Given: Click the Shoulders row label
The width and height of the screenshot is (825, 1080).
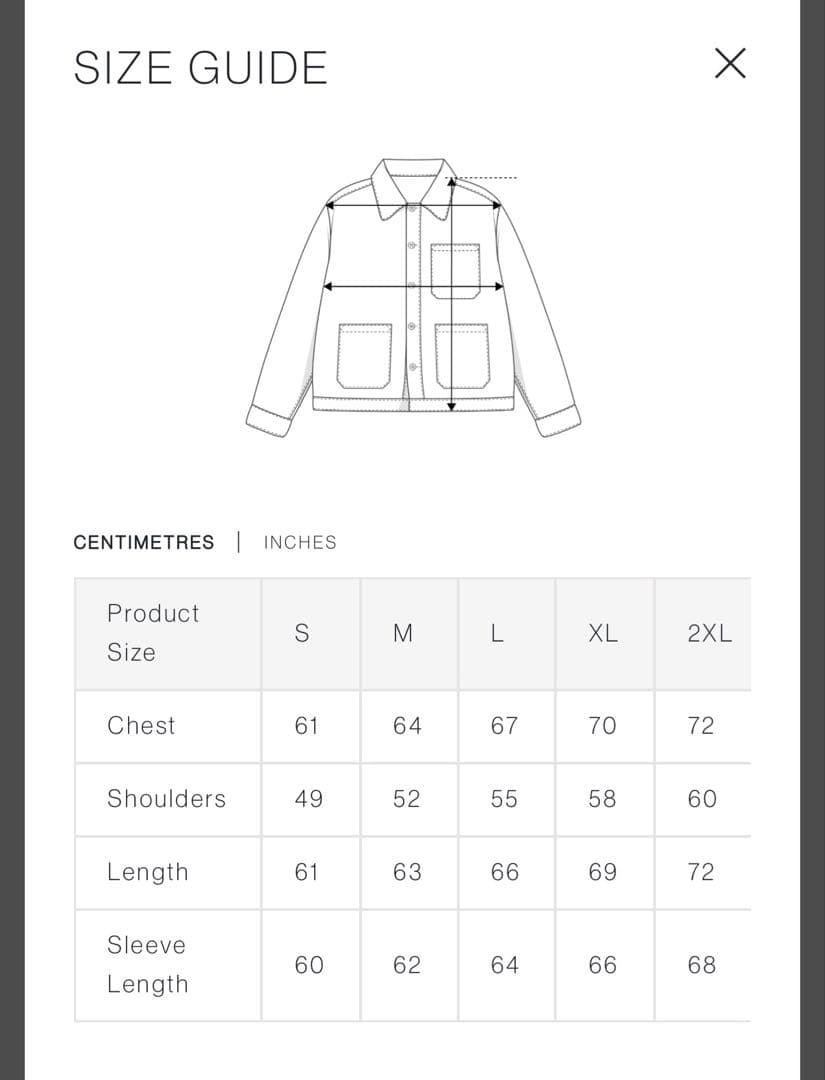Looking at the screenshot, I should point(166,798).
